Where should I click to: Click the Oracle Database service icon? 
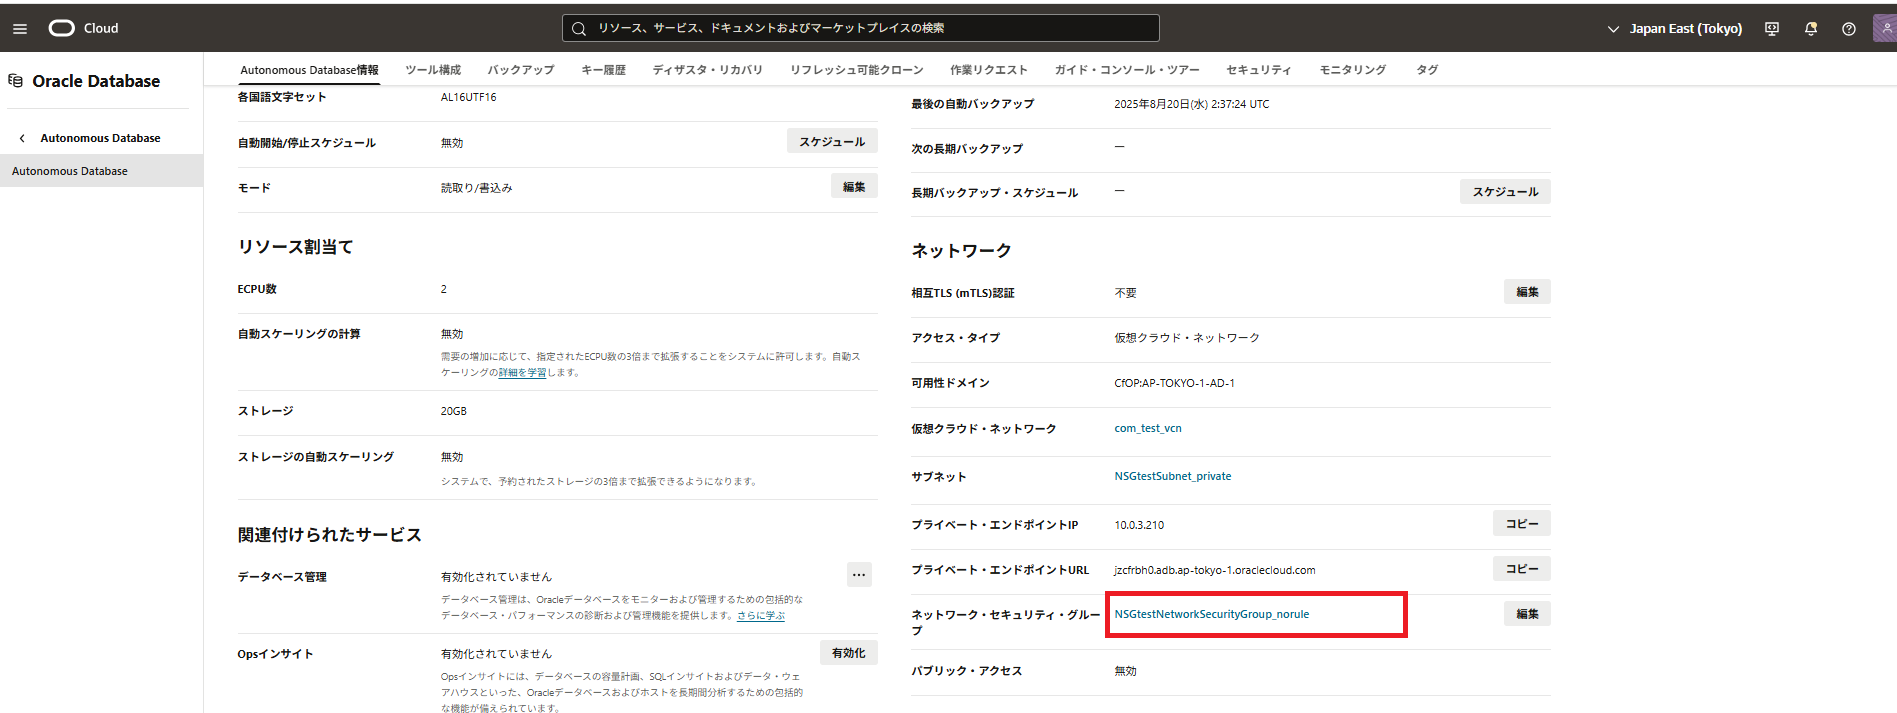click(15, 81)
